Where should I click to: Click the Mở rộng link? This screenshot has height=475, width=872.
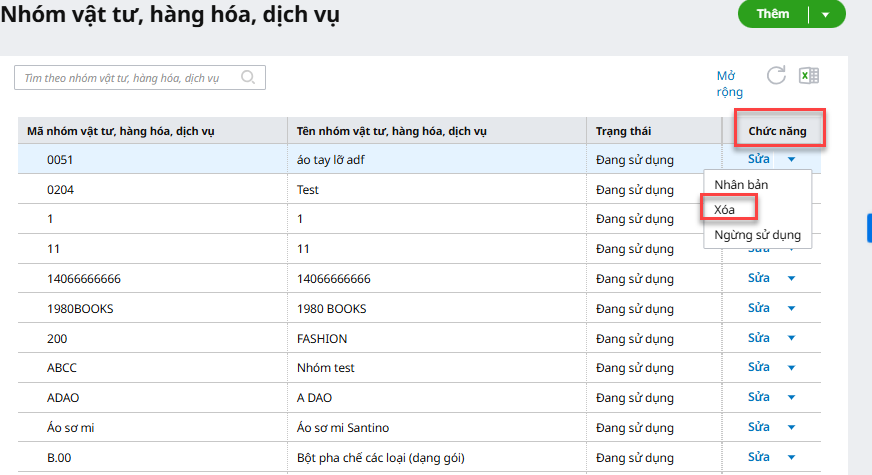pyautogui.click(x=729, y=84)
